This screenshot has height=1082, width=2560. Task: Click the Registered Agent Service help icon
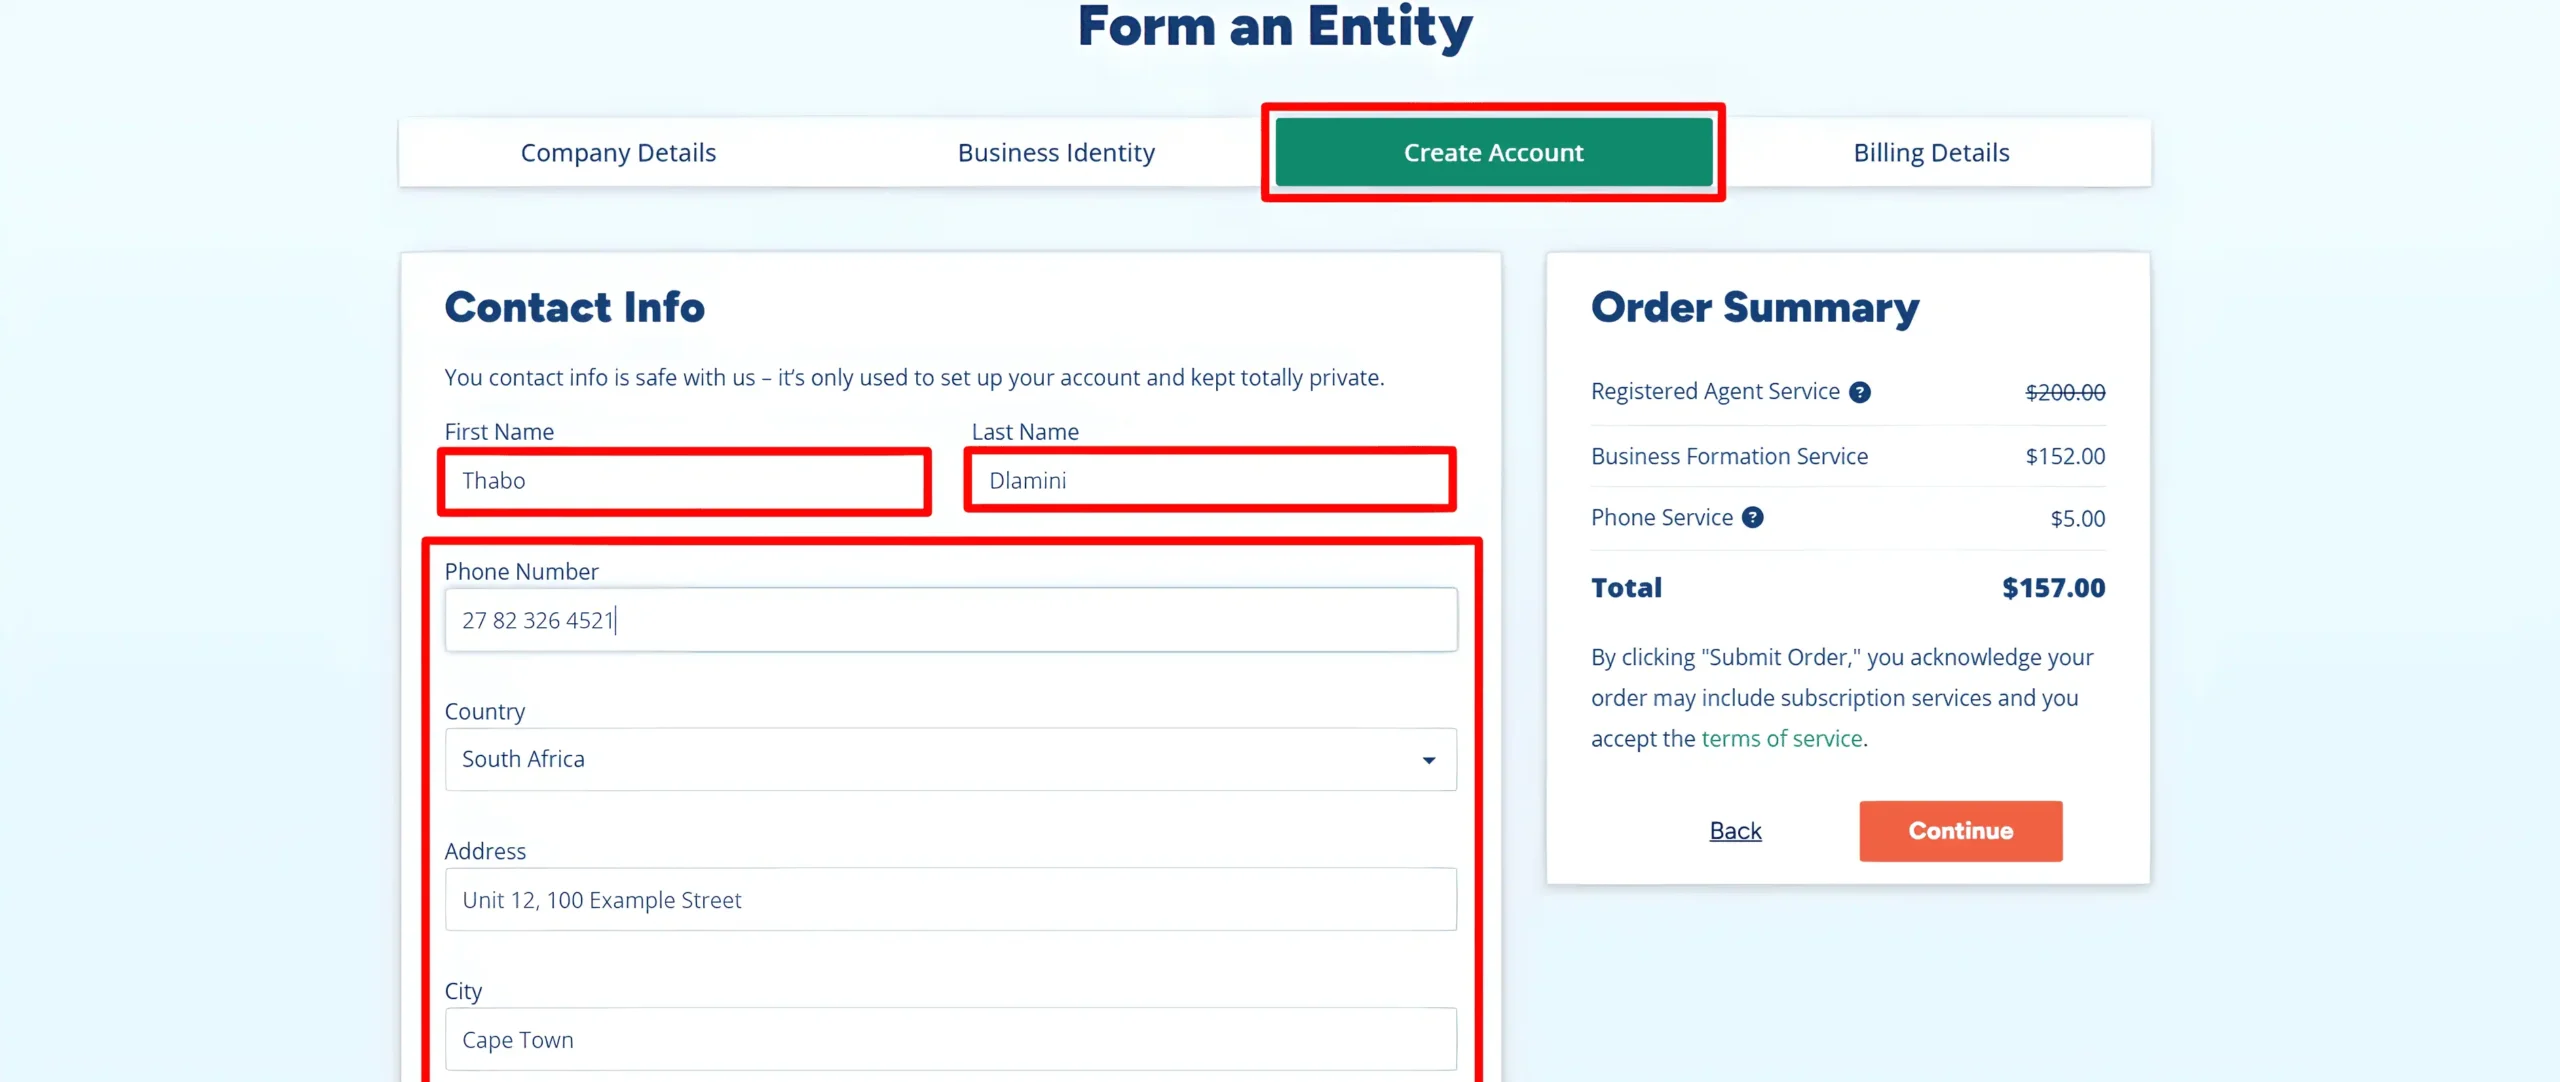pyautogui.click(x=1859, y=392)
